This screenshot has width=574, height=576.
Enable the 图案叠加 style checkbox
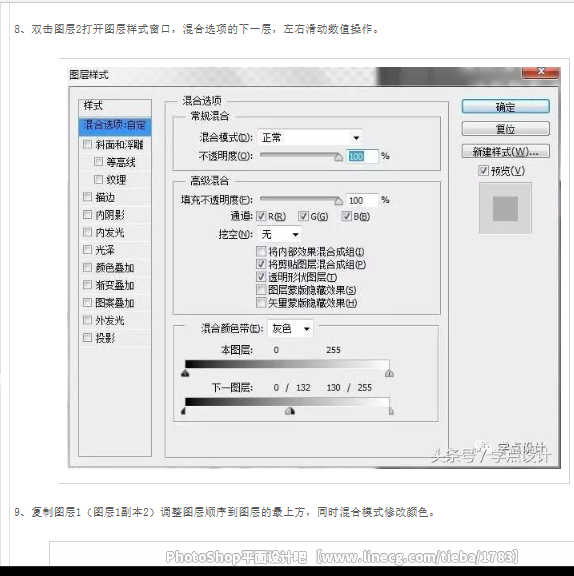click(87, 303)
